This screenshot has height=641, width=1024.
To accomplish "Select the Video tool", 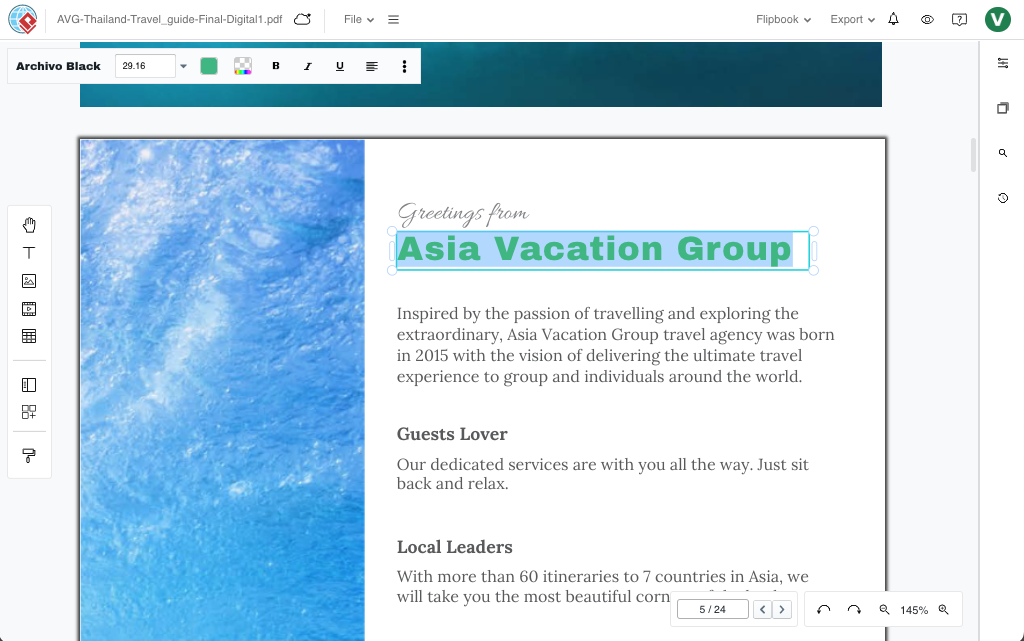I will [x=29, y=309].
